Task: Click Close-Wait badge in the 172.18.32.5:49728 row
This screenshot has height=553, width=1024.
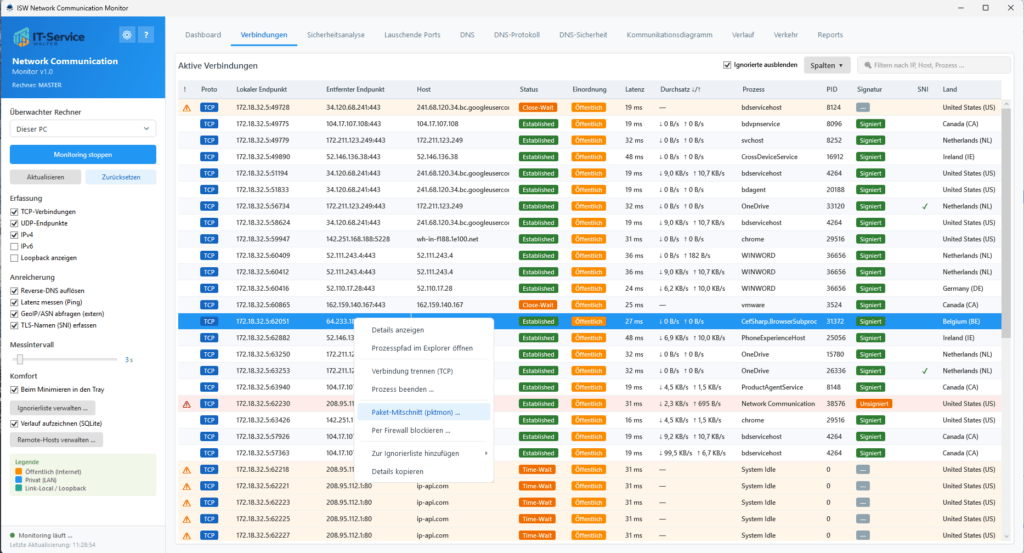Action: (x=537, y=108)
